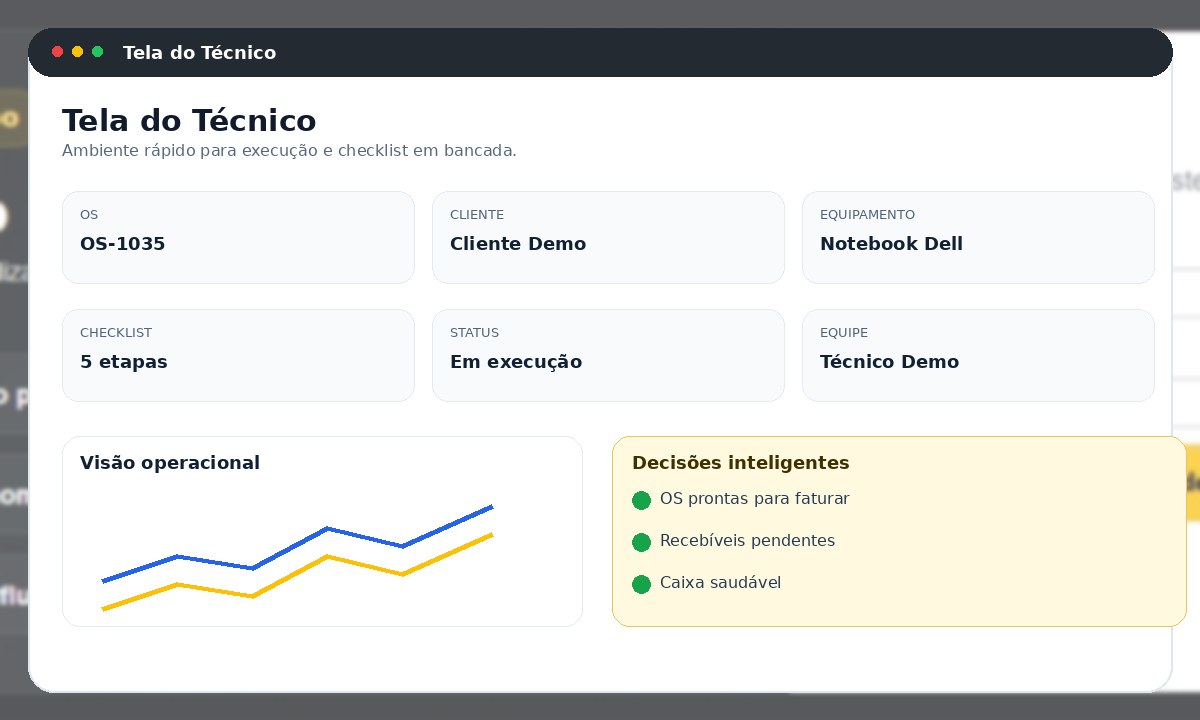This screenshot has width=1200, height=720.
Task: Click the red close window dot
Action: pyautogui.click(x=57, y=52)
